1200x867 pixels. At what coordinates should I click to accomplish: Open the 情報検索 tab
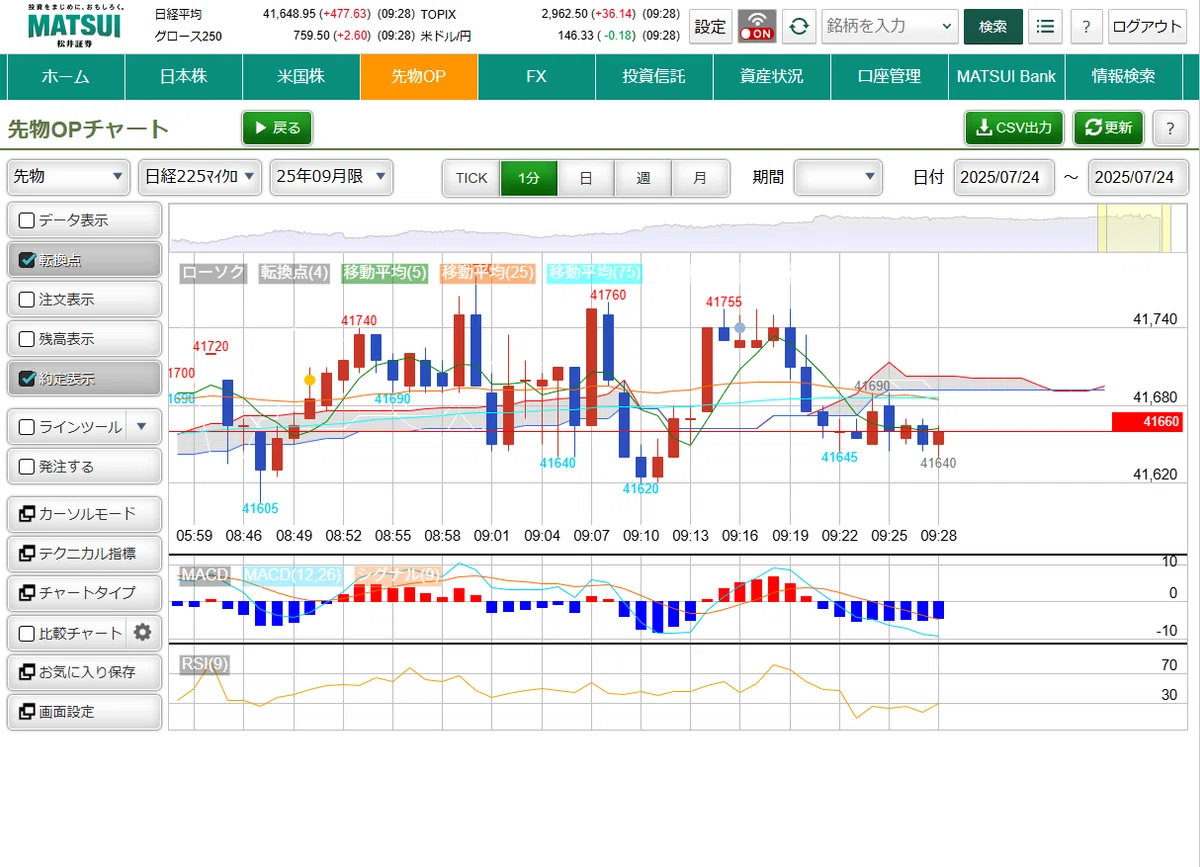pos(1123,76)
